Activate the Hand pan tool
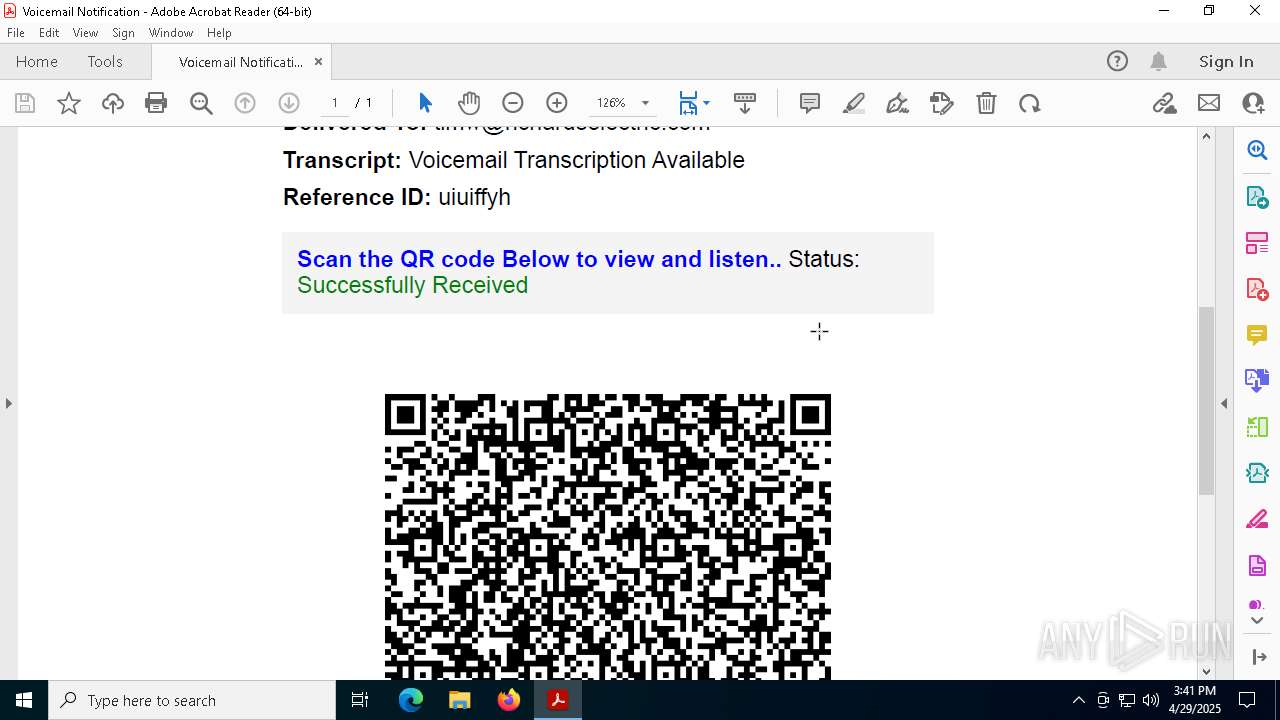The width and height of the screenshot is (1280, 720). pyautogui.click(x=469, y=103)
